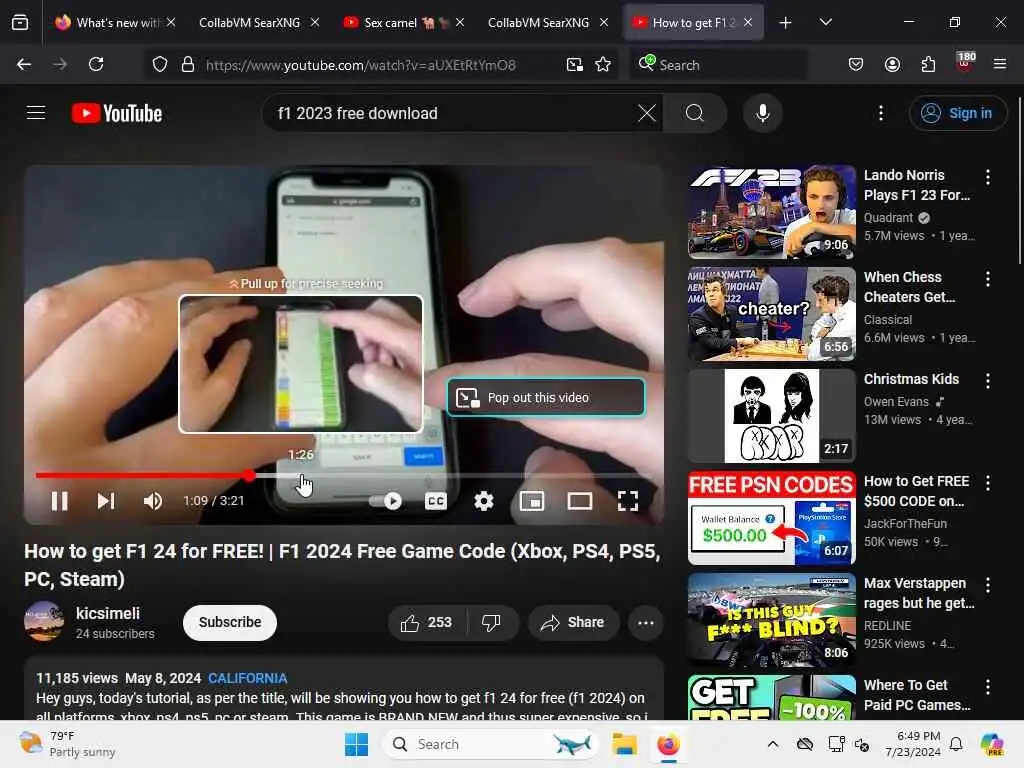
Task: Open a new browser tab
Action: pyautogui.click(x=785, y=22)
